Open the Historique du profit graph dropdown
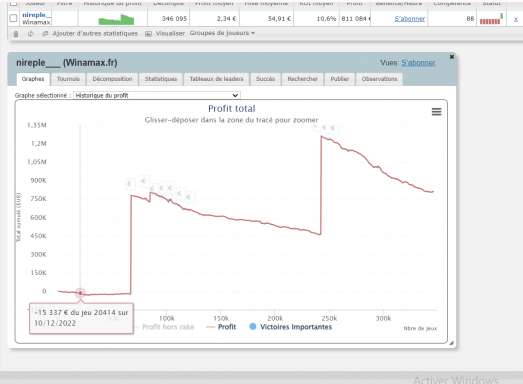This screenshot has height=384, width=523. pos(157,95)
